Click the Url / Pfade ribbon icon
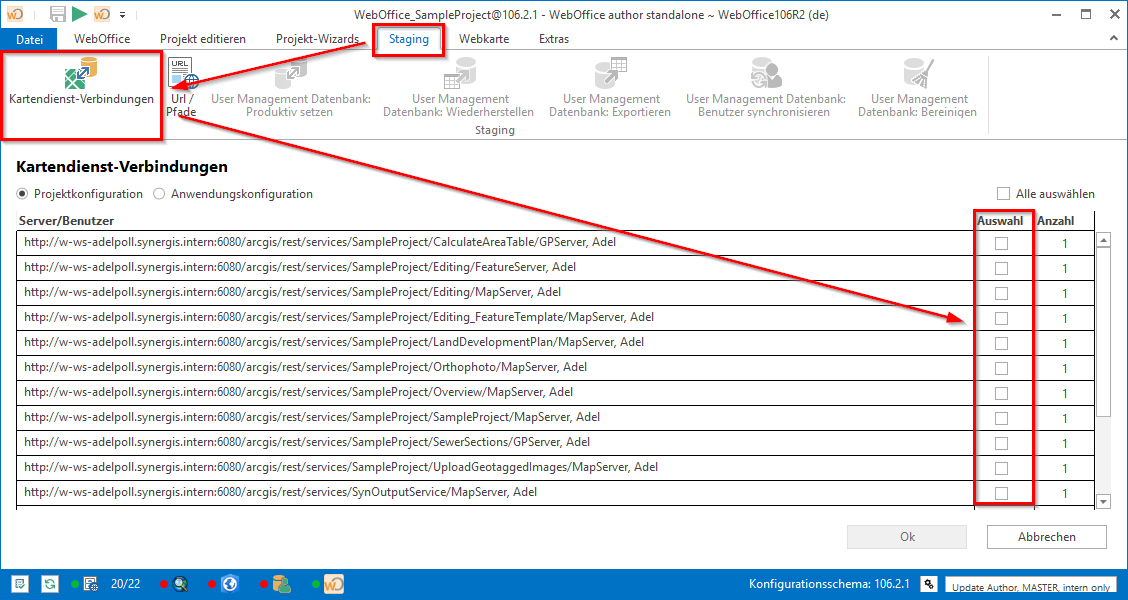This screenshot has width=1128, height=600. click(x=182, y=86)
